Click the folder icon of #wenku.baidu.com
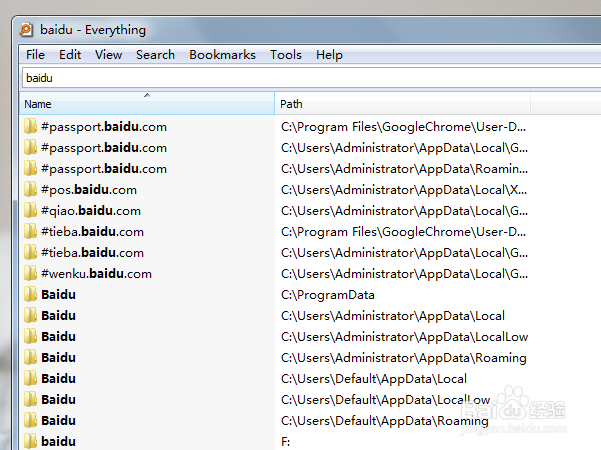Screen dimensions: 601x450 point(30,273)
